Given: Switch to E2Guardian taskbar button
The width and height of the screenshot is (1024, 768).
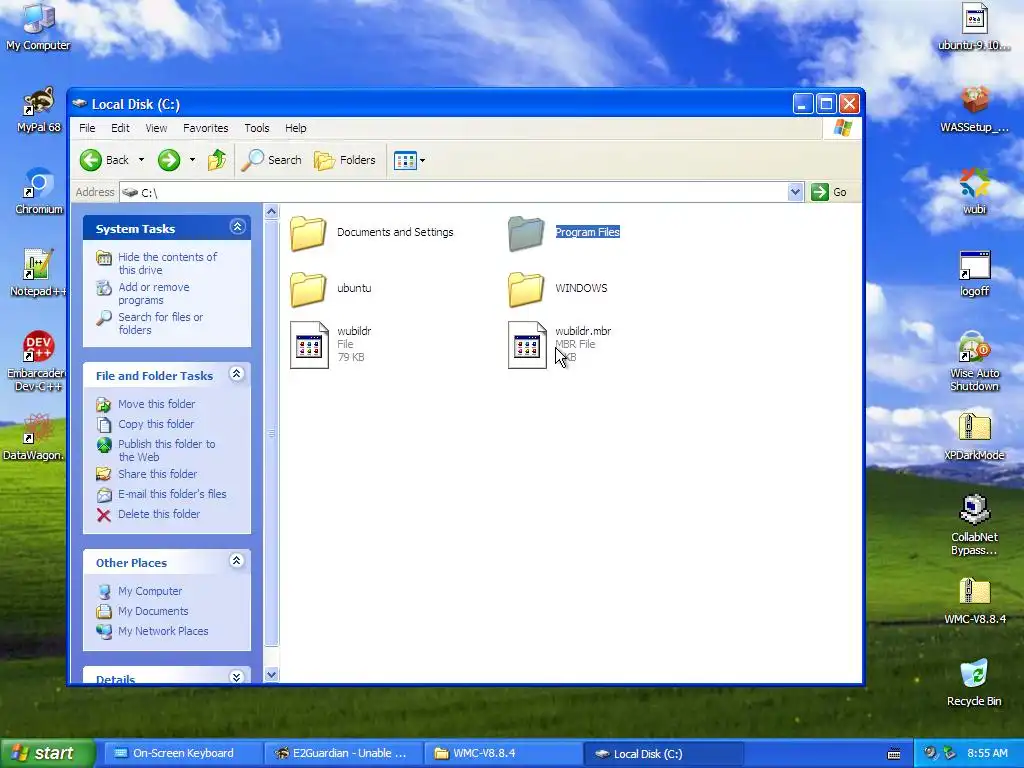Looking at the screenshot, I should [x=342, y=754].
